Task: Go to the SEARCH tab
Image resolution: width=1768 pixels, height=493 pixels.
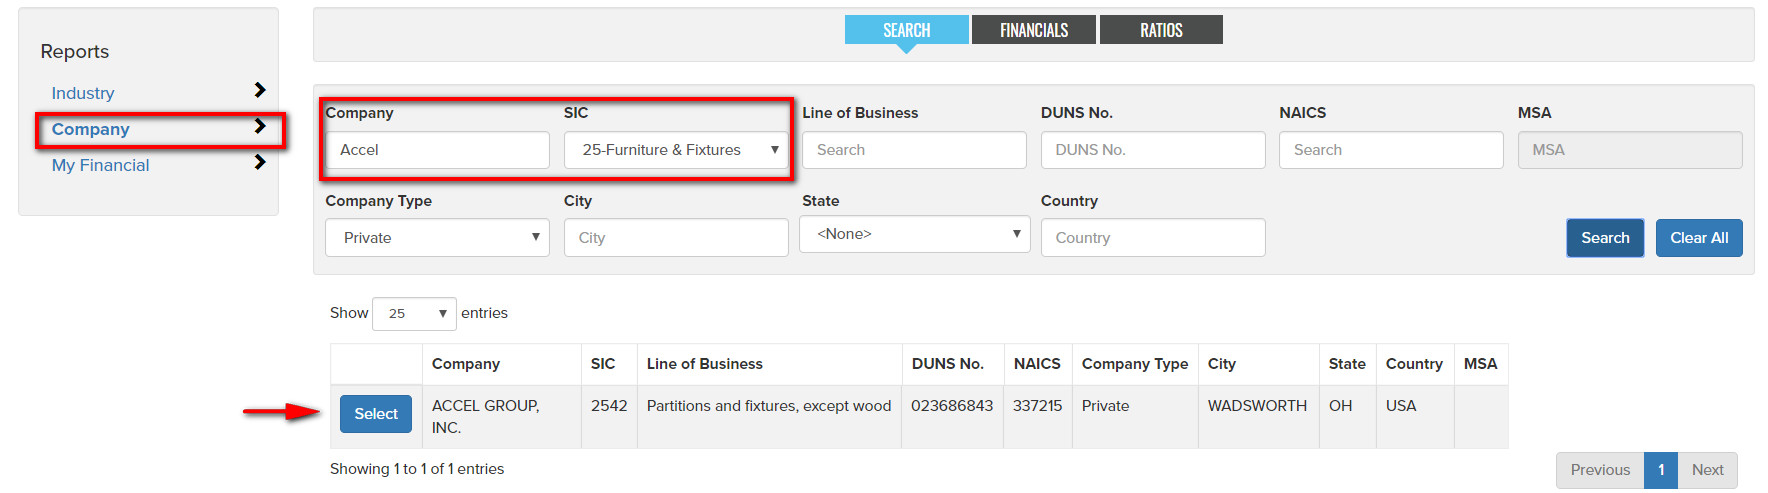Action: [907, 30]
